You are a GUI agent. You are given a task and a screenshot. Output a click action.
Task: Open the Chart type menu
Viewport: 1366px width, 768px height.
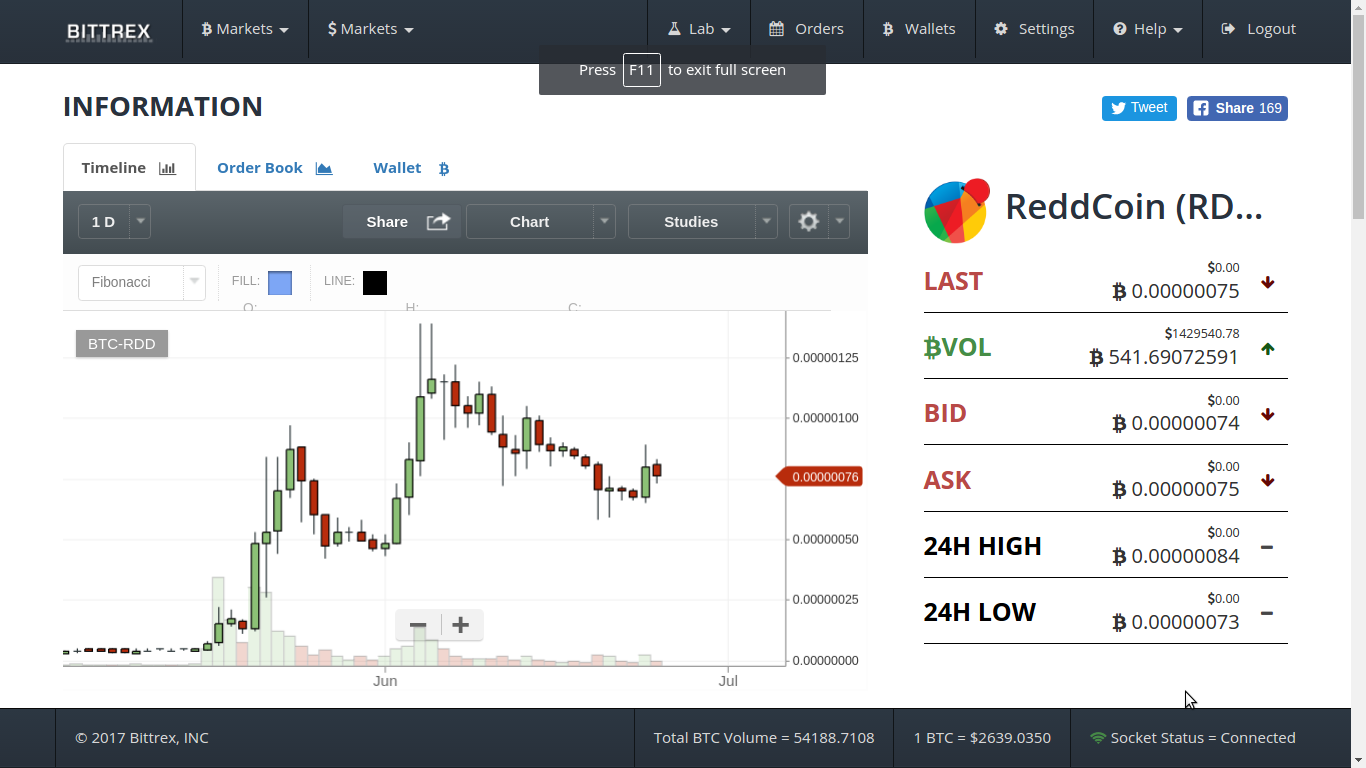pyautogui.click(x=529, y=222)
